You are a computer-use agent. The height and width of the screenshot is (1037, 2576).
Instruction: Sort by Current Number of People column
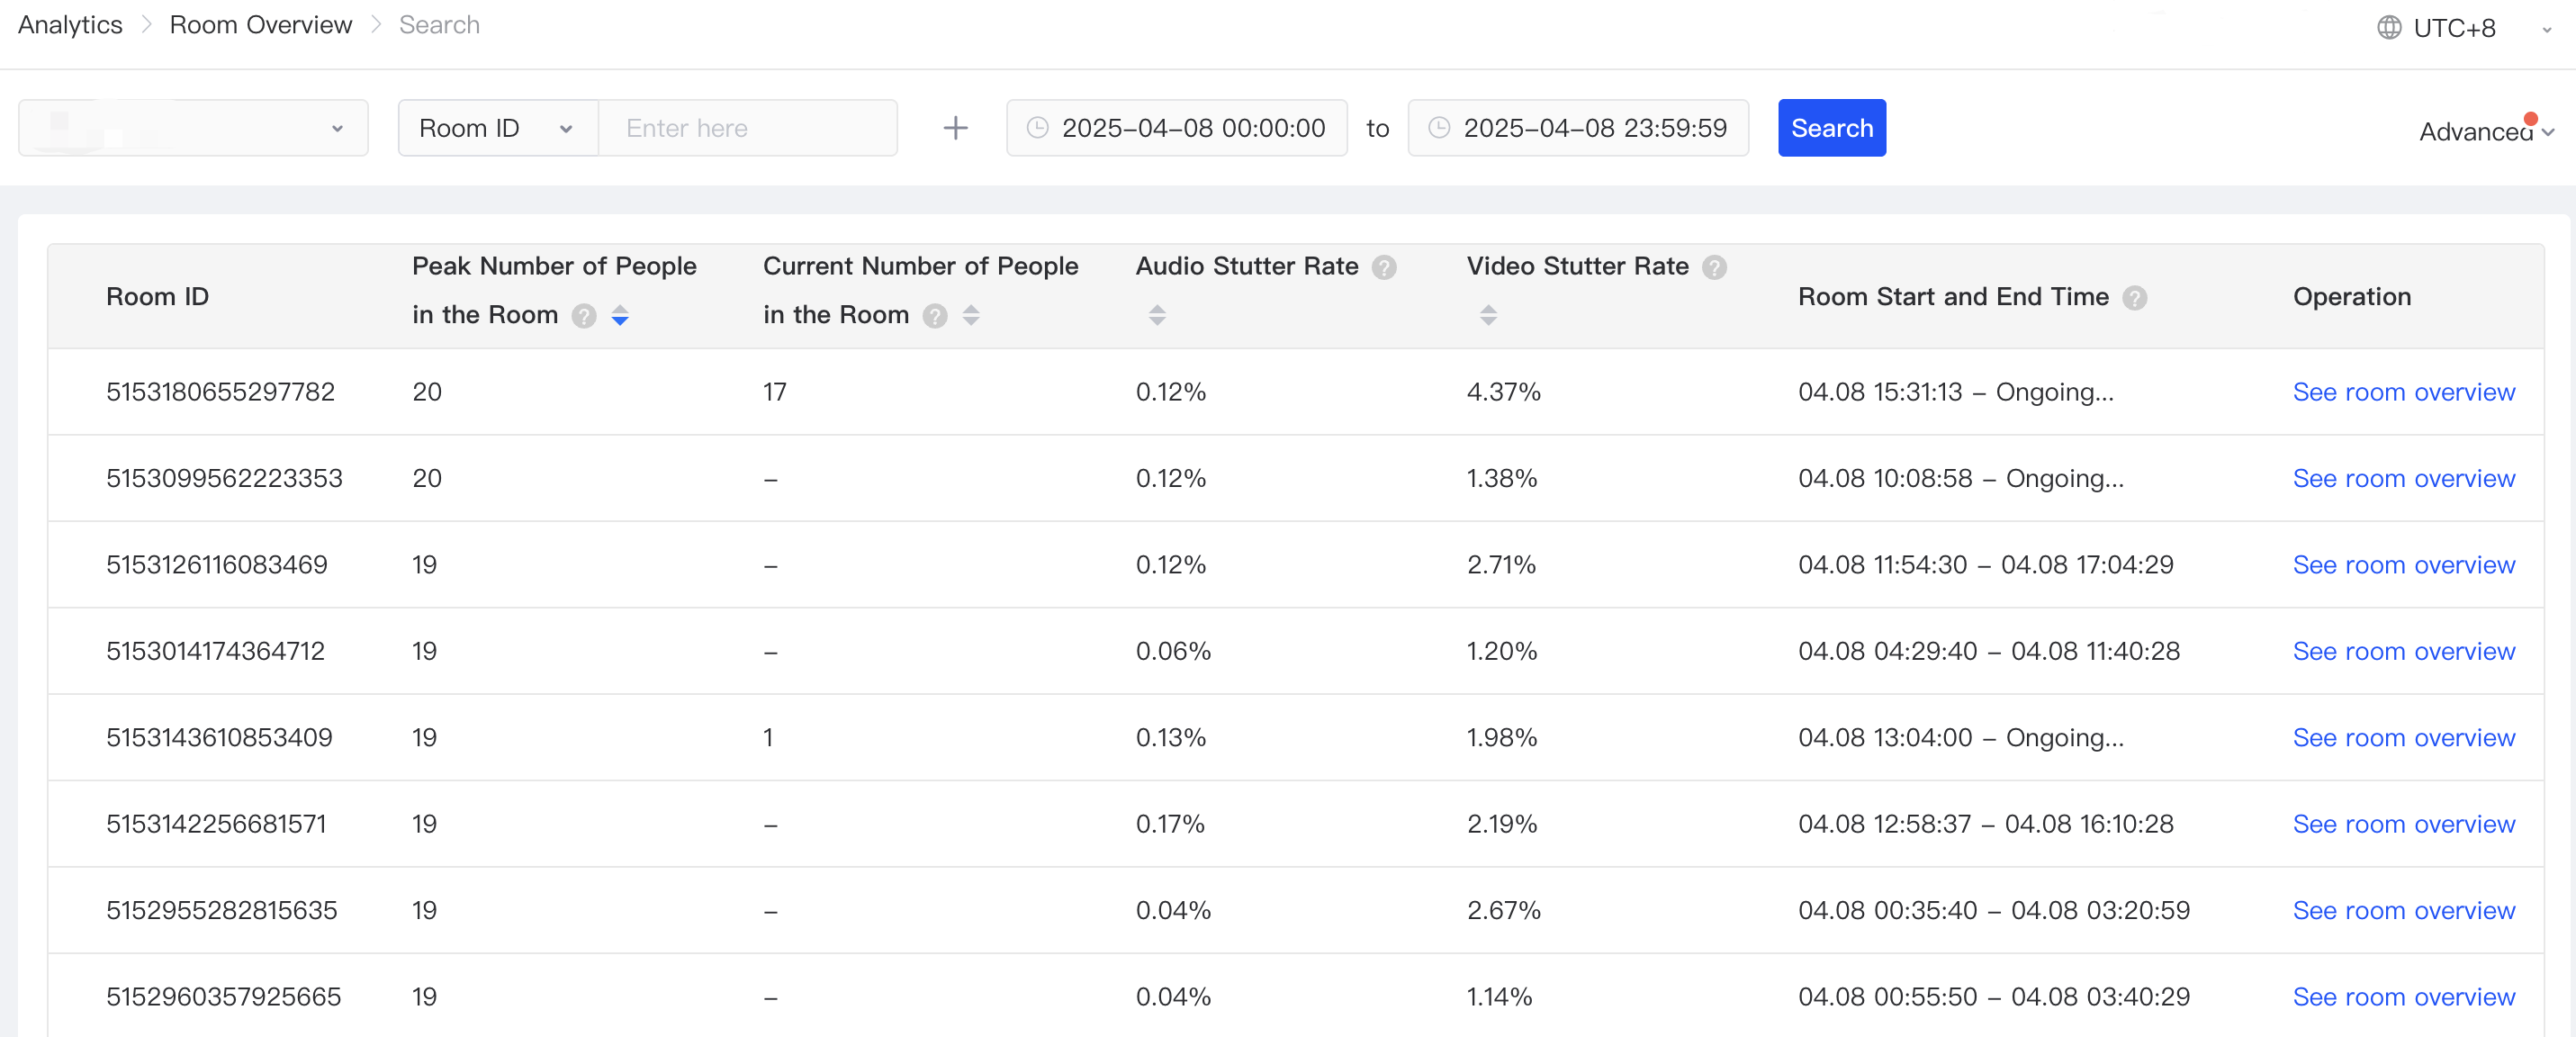click(971, 316)
